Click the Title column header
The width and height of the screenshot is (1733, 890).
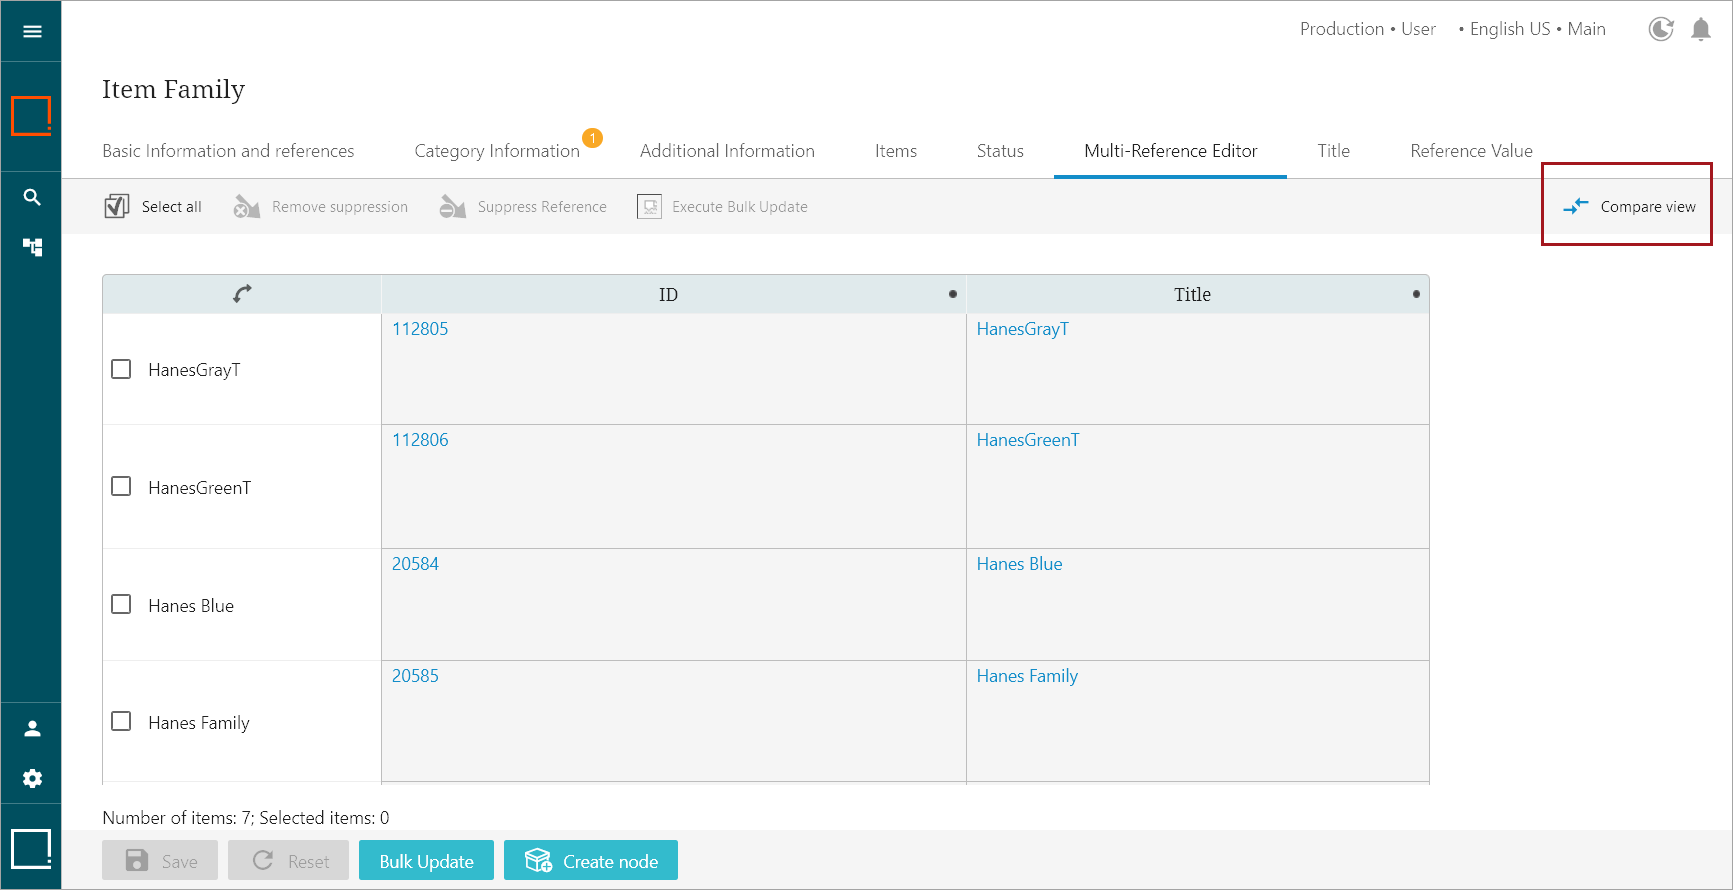[1198, 294]
